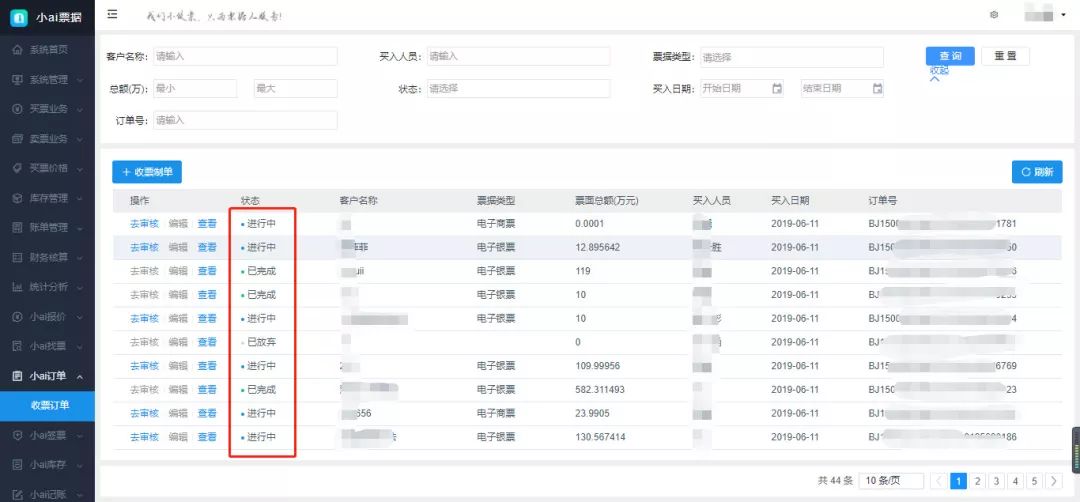Click the 系统首页 home icon
Image resolution: width=1080 pixels, height=502 pixels.
coord(18,50)
